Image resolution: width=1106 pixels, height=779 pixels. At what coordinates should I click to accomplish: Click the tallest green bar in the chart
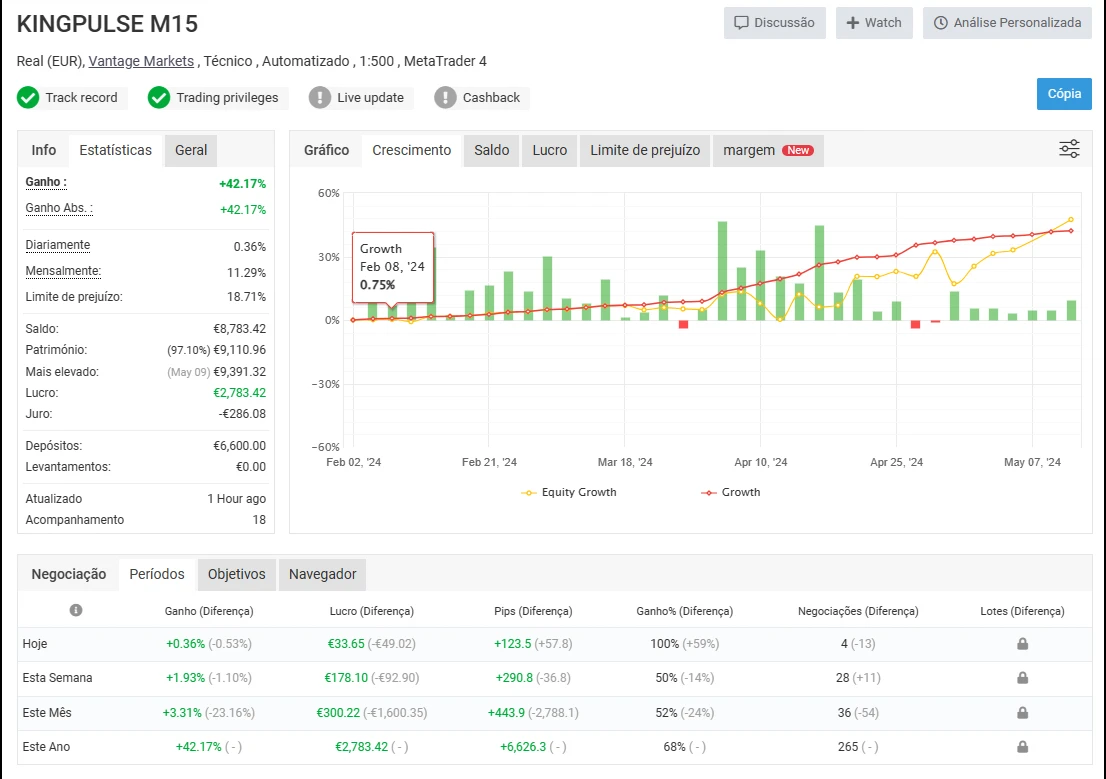click(x=722, y=270)
